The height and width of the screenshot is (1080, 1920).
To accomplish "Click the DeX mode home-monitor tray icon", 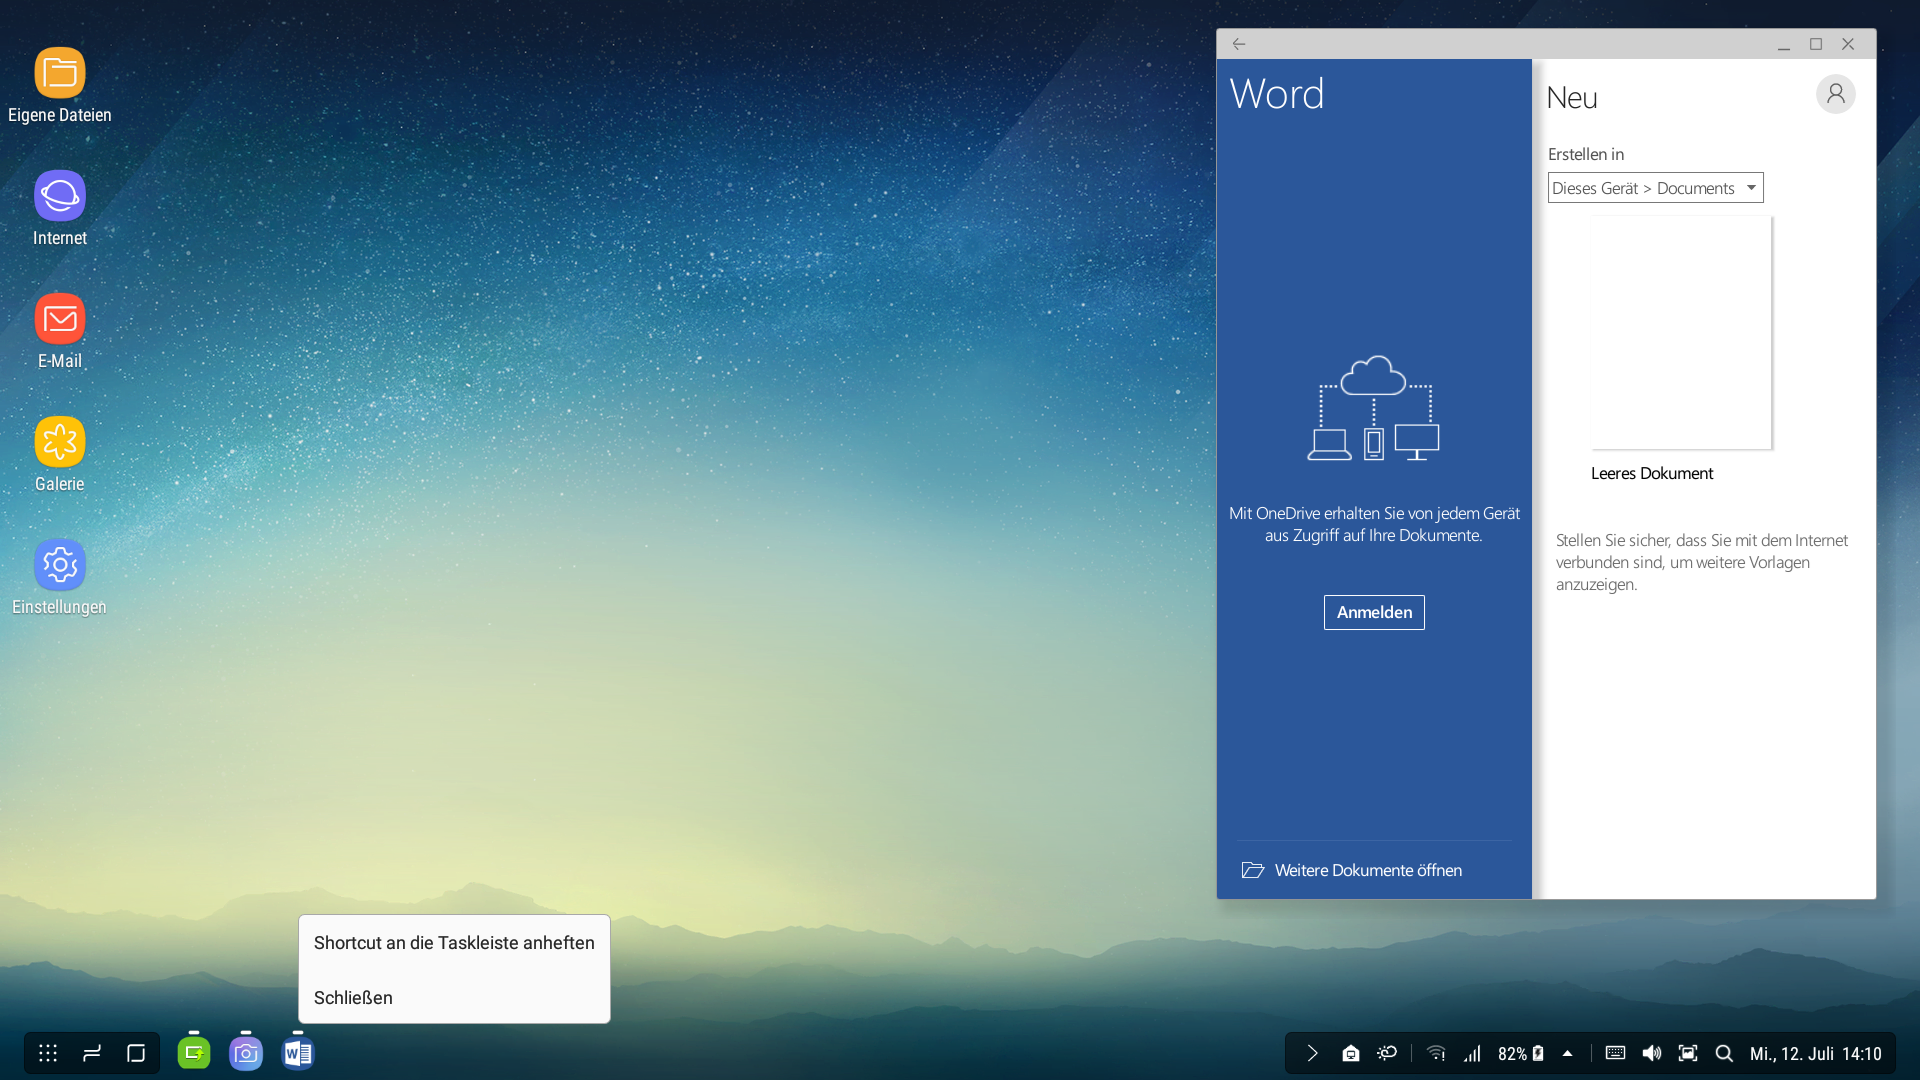I will coord(1351,1053).
